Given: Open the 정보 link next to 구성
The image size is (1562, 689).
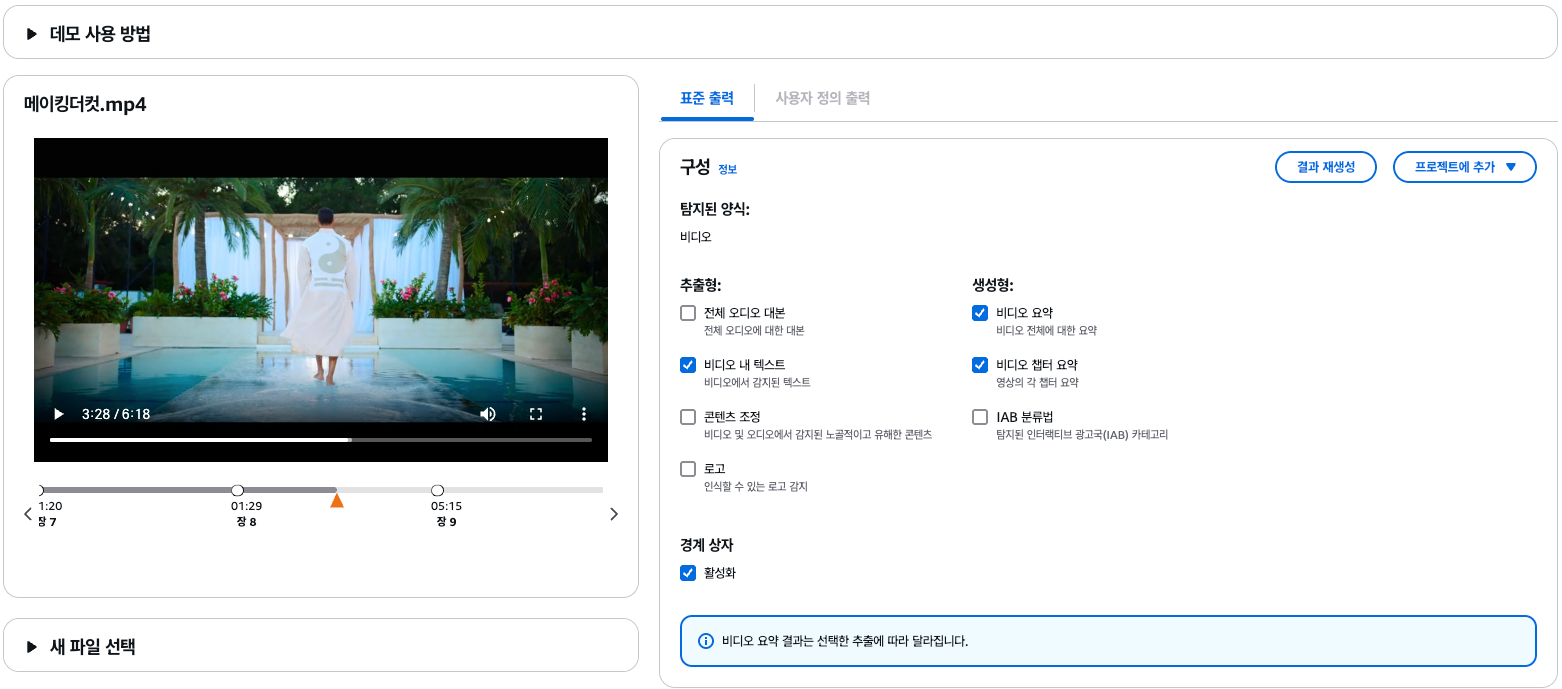Looking at the screenshot, I should coord(727,169).
